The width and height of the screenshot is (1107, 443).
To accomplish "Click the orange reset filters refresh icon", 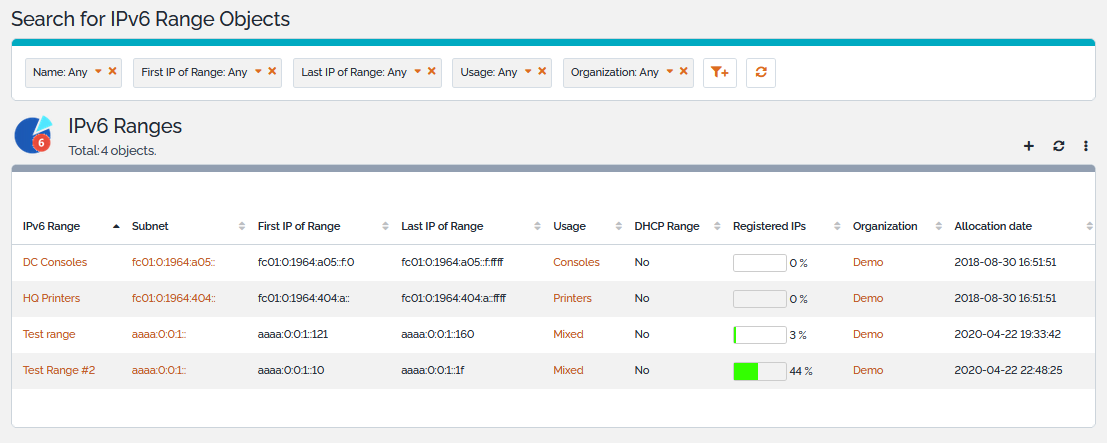I will click(761, 72).
